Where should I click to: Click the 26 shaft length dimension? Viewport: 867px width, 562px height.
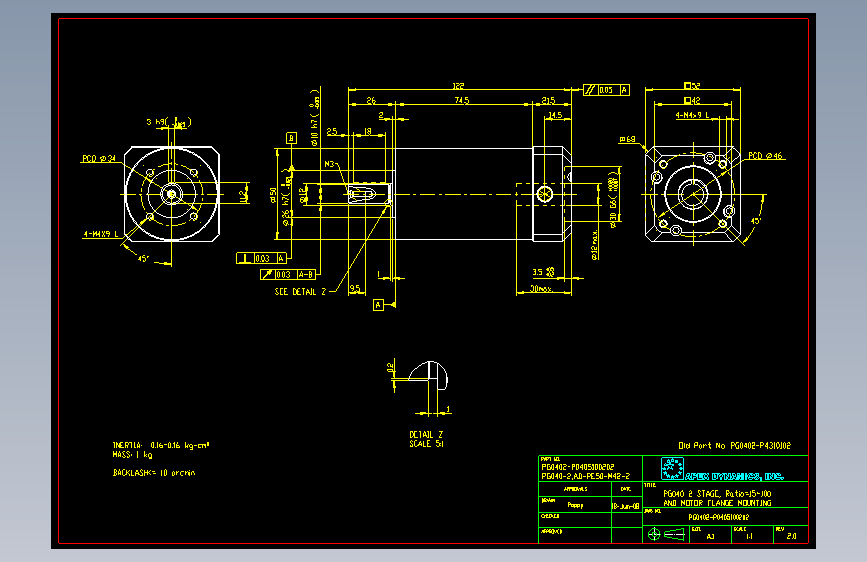click(371, 100)
